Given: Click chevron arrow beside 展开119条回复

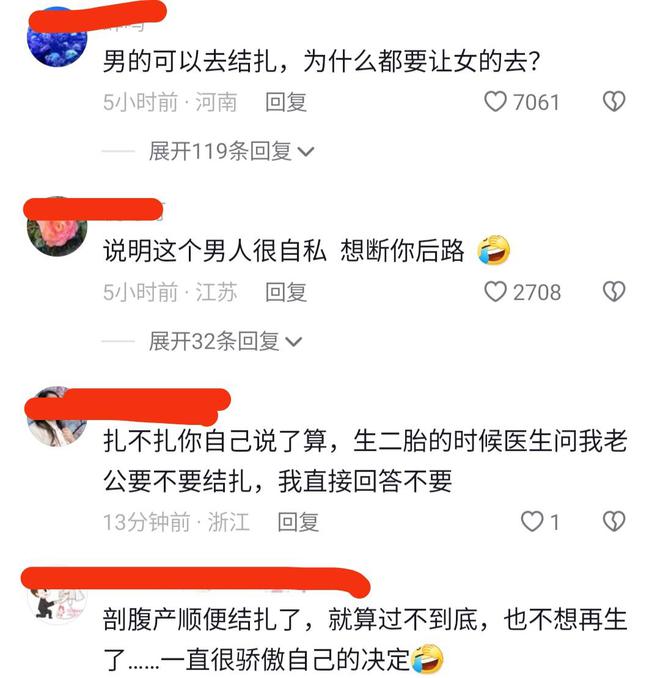Looking at the screenshot, I should (306, 152).
